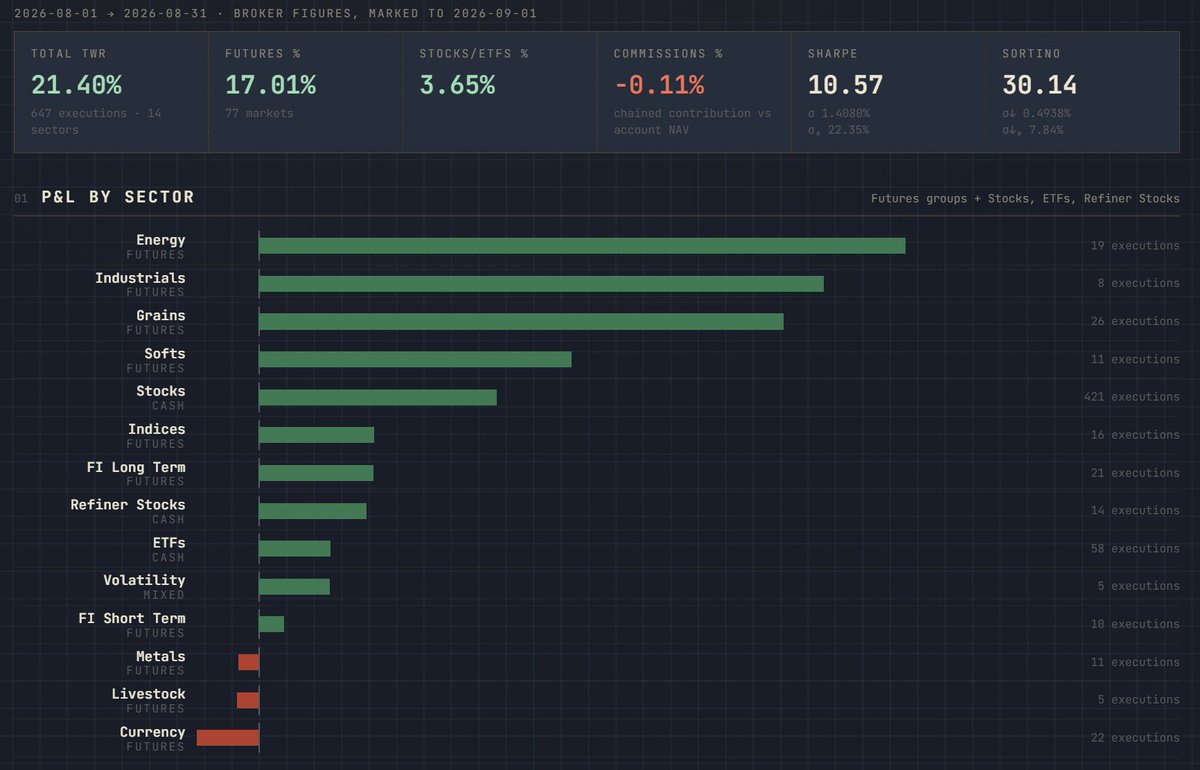The width and height of the screenshot is (1200, 770).
Task: Select the FI Long Term bar
Action: tap(316, 473)
